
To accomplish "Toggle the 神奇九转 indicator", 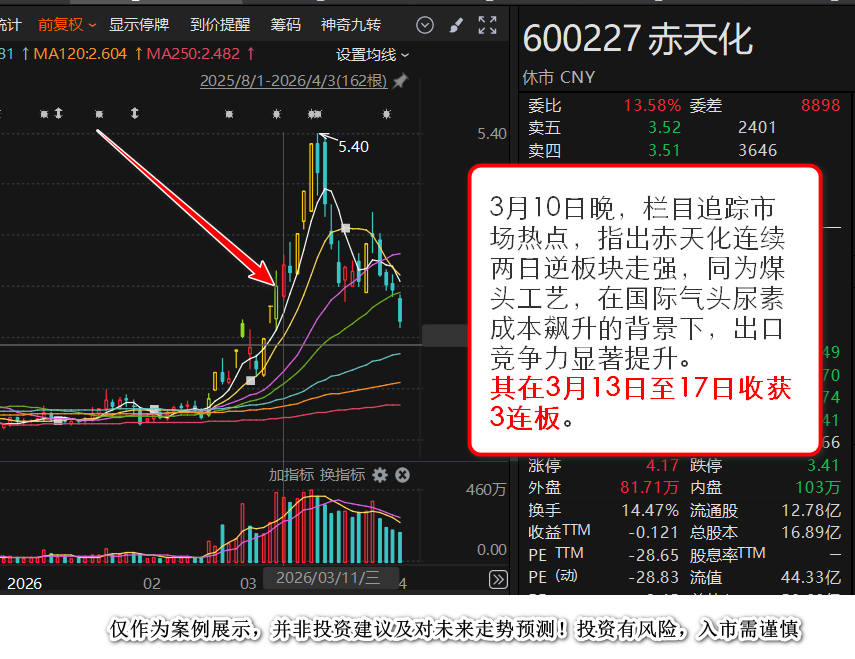I will (x=351, y=25).
